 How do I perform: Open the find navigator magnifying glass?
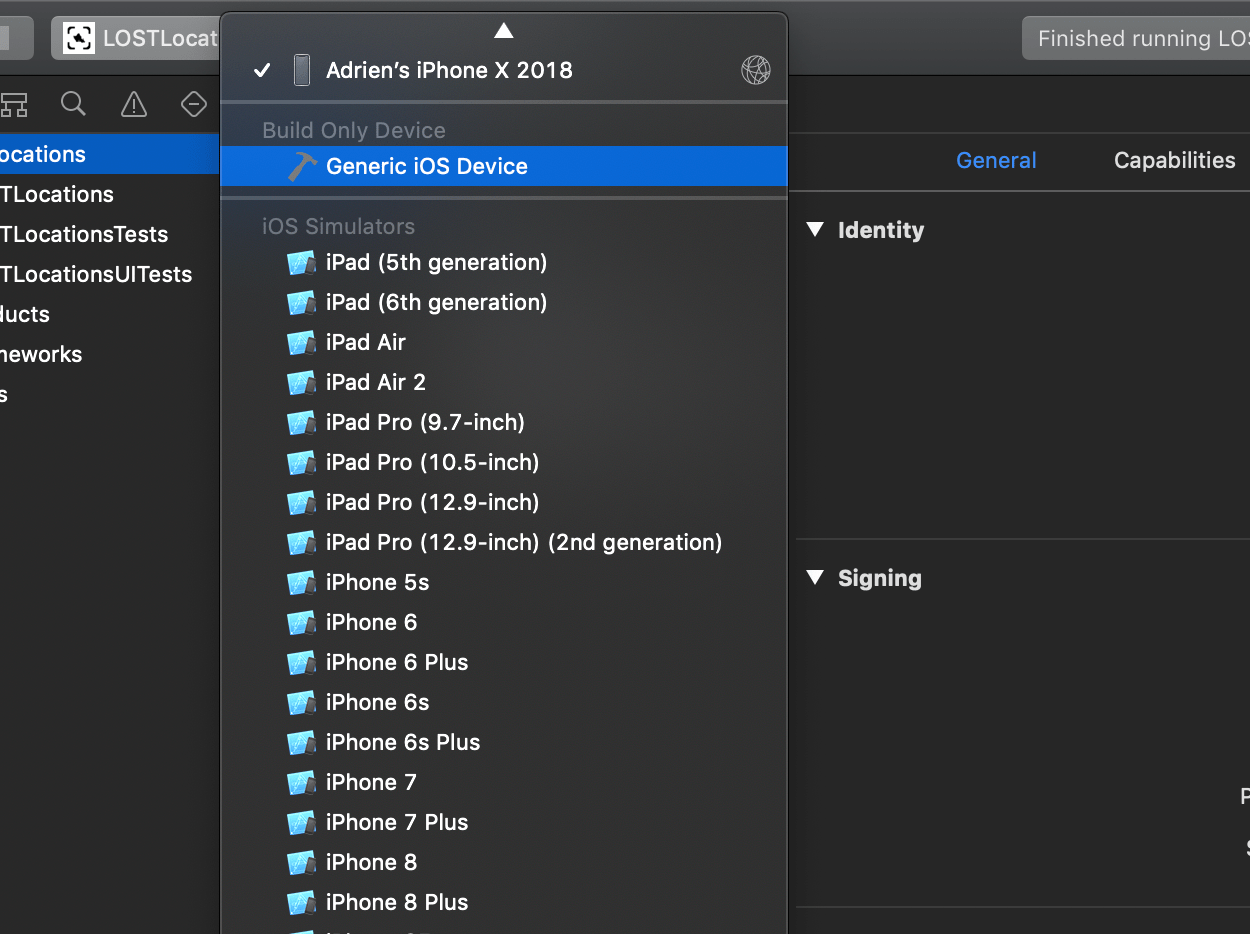coord(73,104)
